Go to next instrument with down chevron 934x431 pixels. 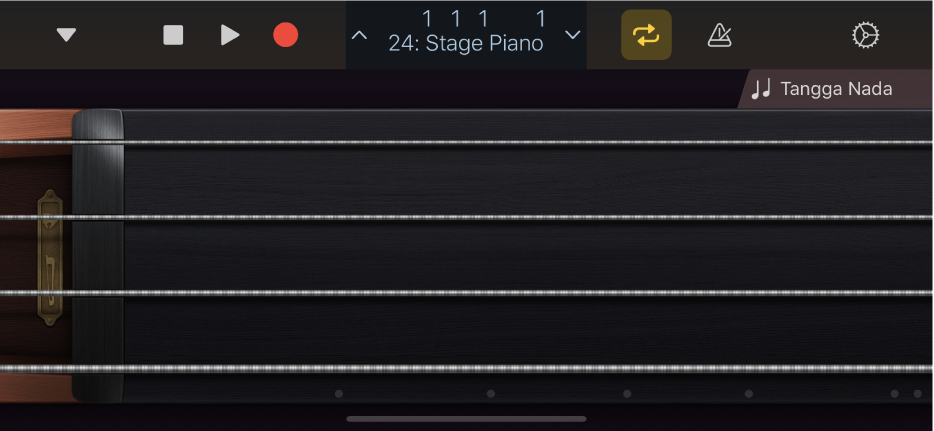(573, 35)
